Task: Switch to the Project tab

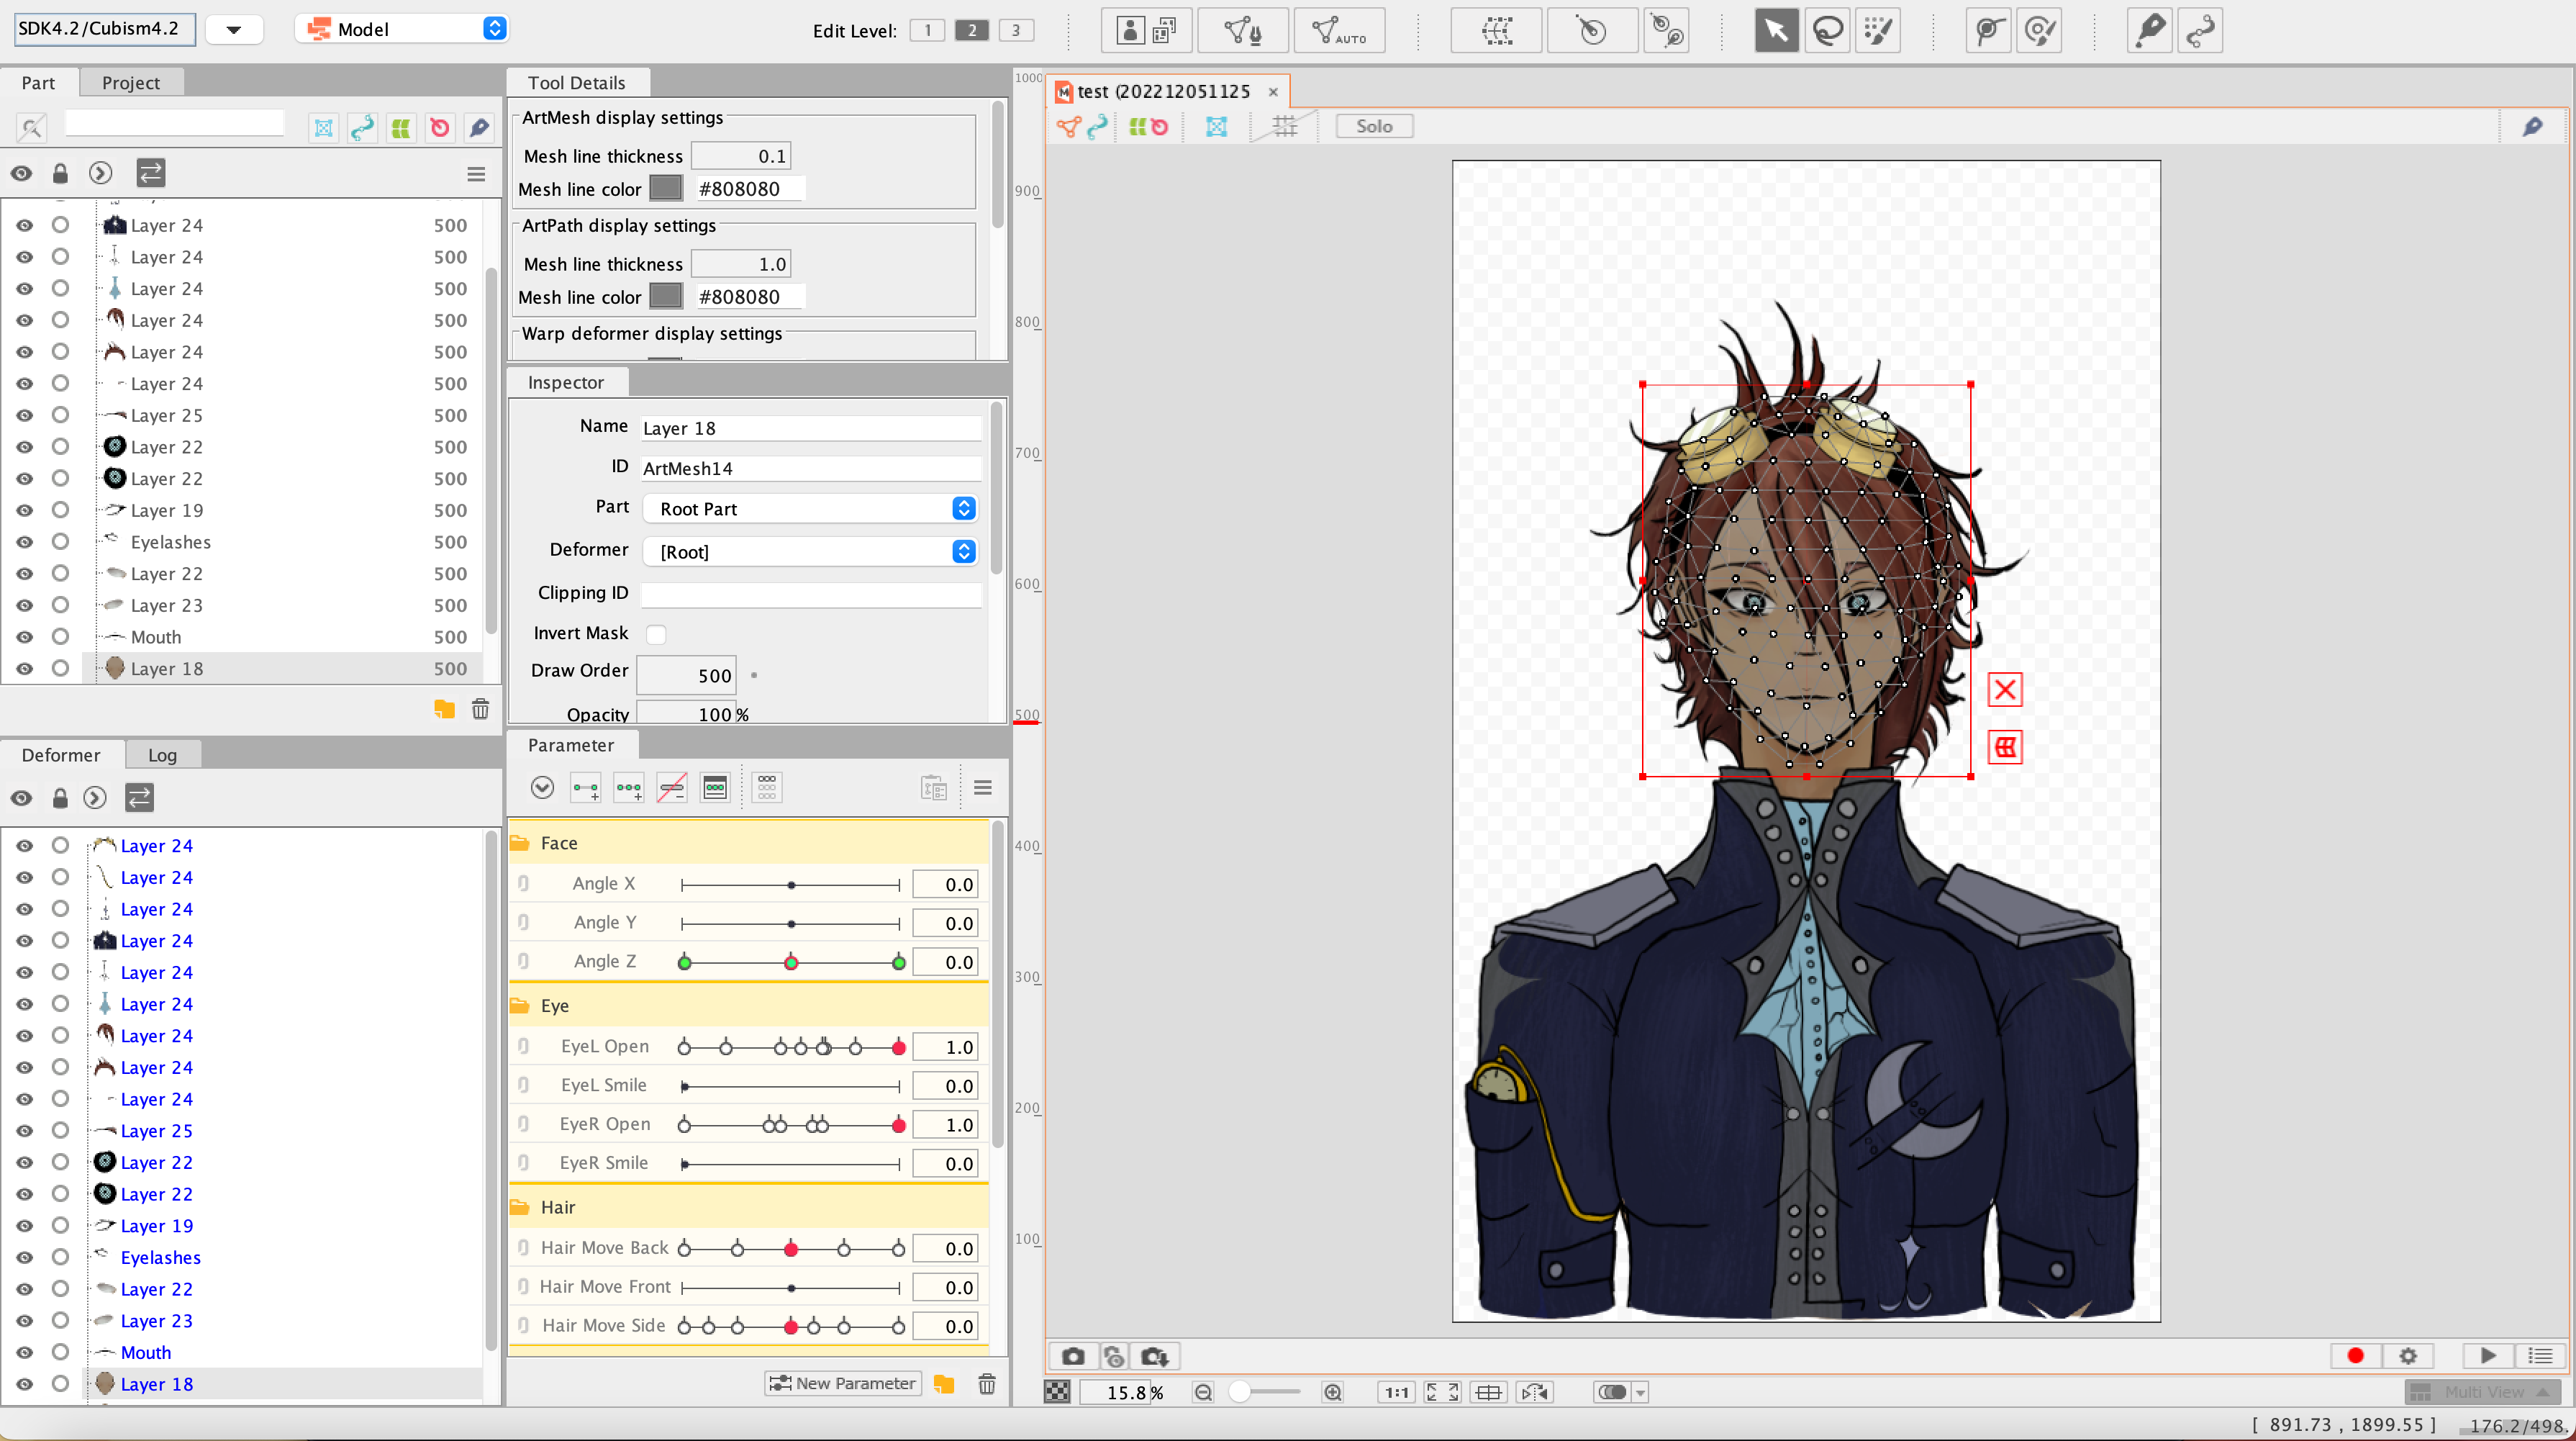Action: (130, 83)
